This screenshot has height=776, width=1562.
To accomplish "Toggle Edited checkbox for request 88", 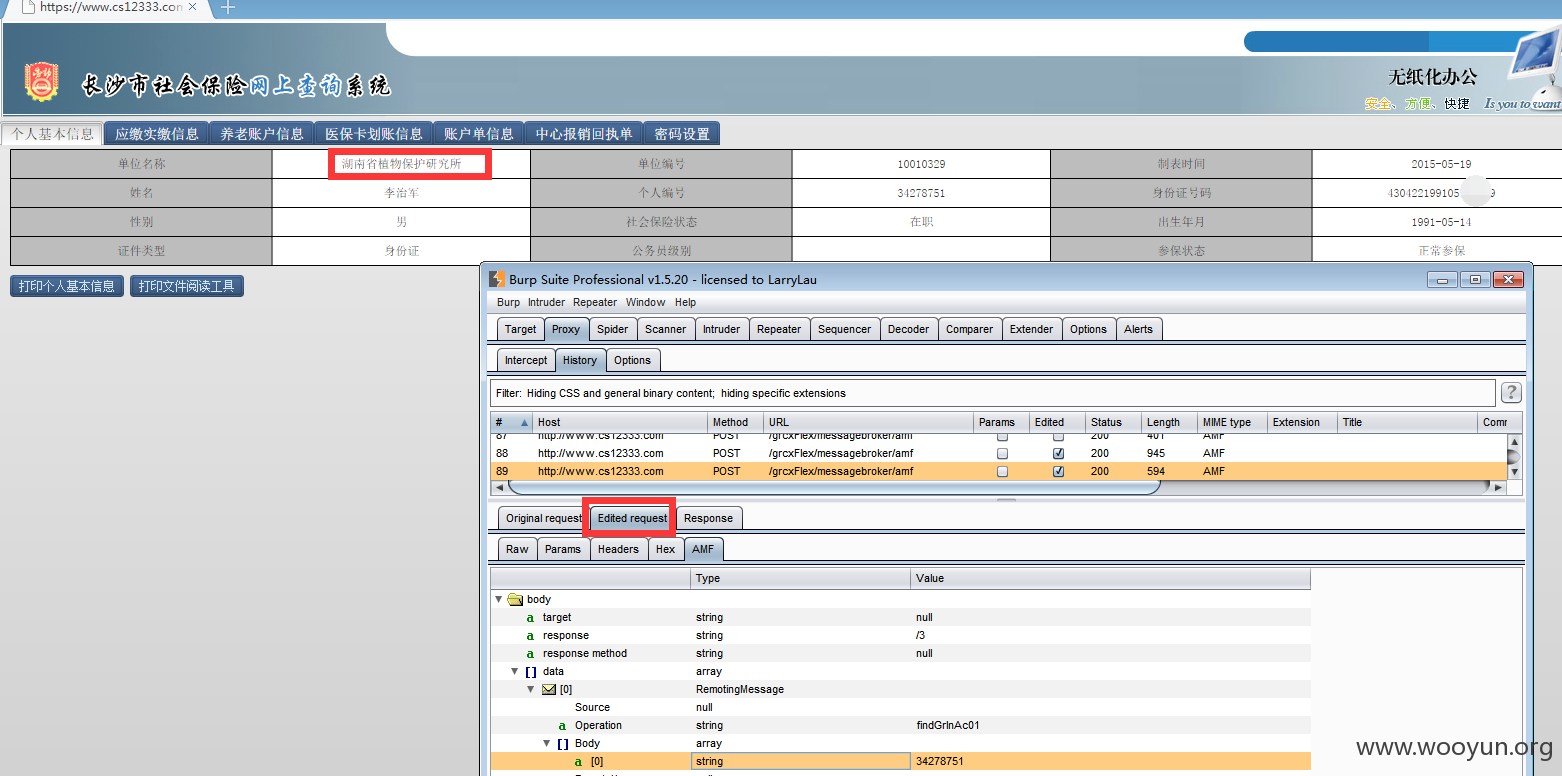I will click(x=1058, y=453).
